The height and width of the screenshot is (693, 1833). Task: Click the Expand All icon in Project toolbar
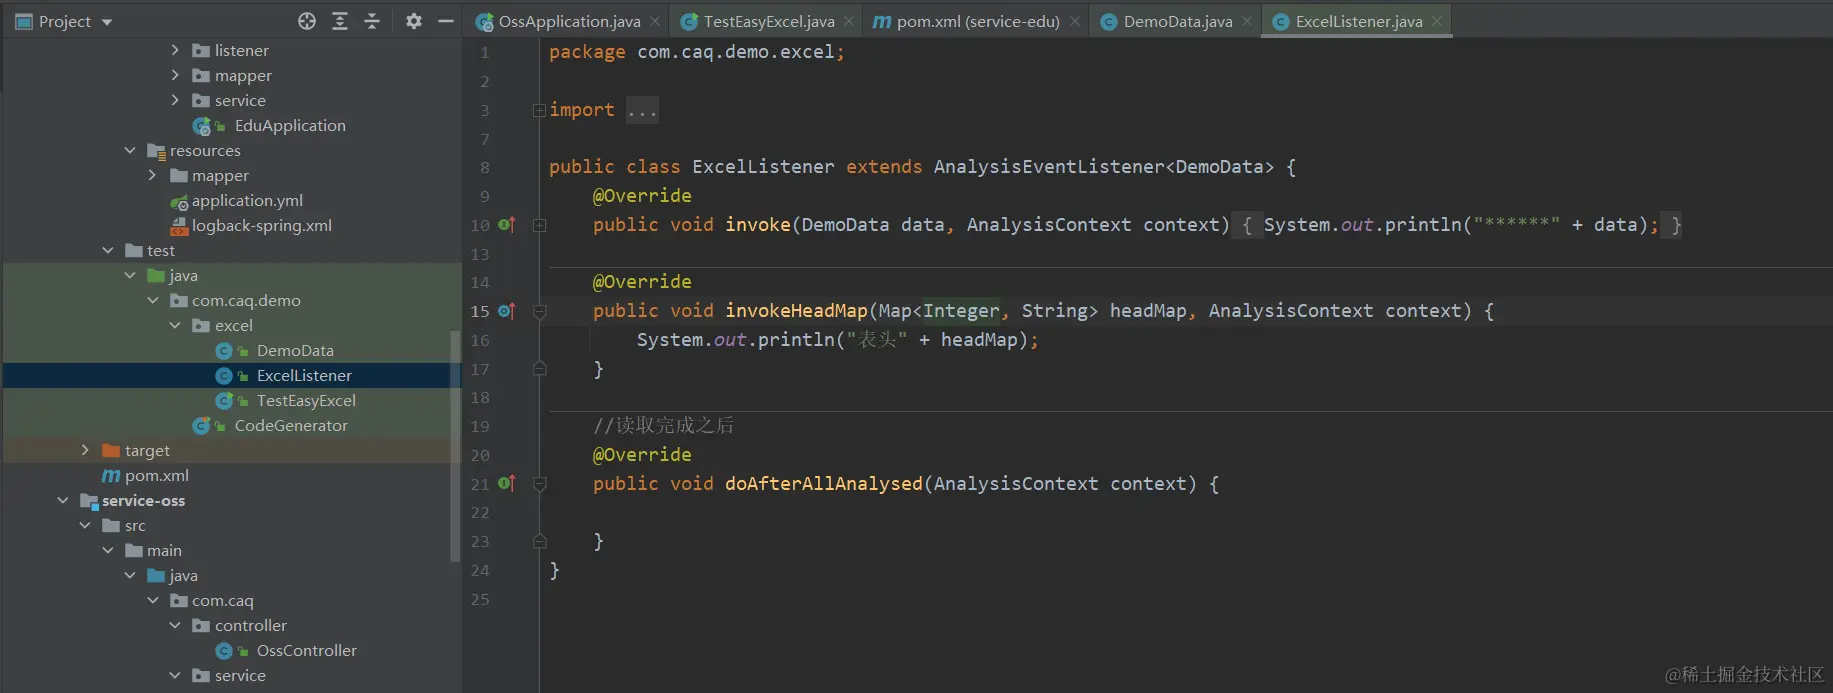coord(340,21)
